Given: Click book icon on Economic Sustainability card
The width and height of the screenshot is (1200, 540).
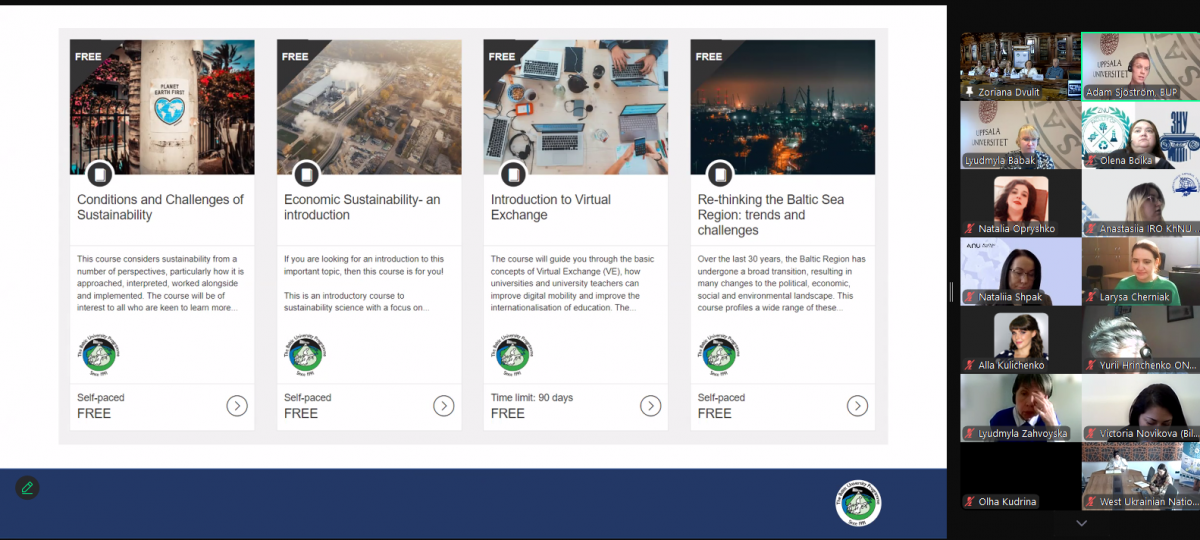Looking at the screenshot, I should (x=306, y=174).
